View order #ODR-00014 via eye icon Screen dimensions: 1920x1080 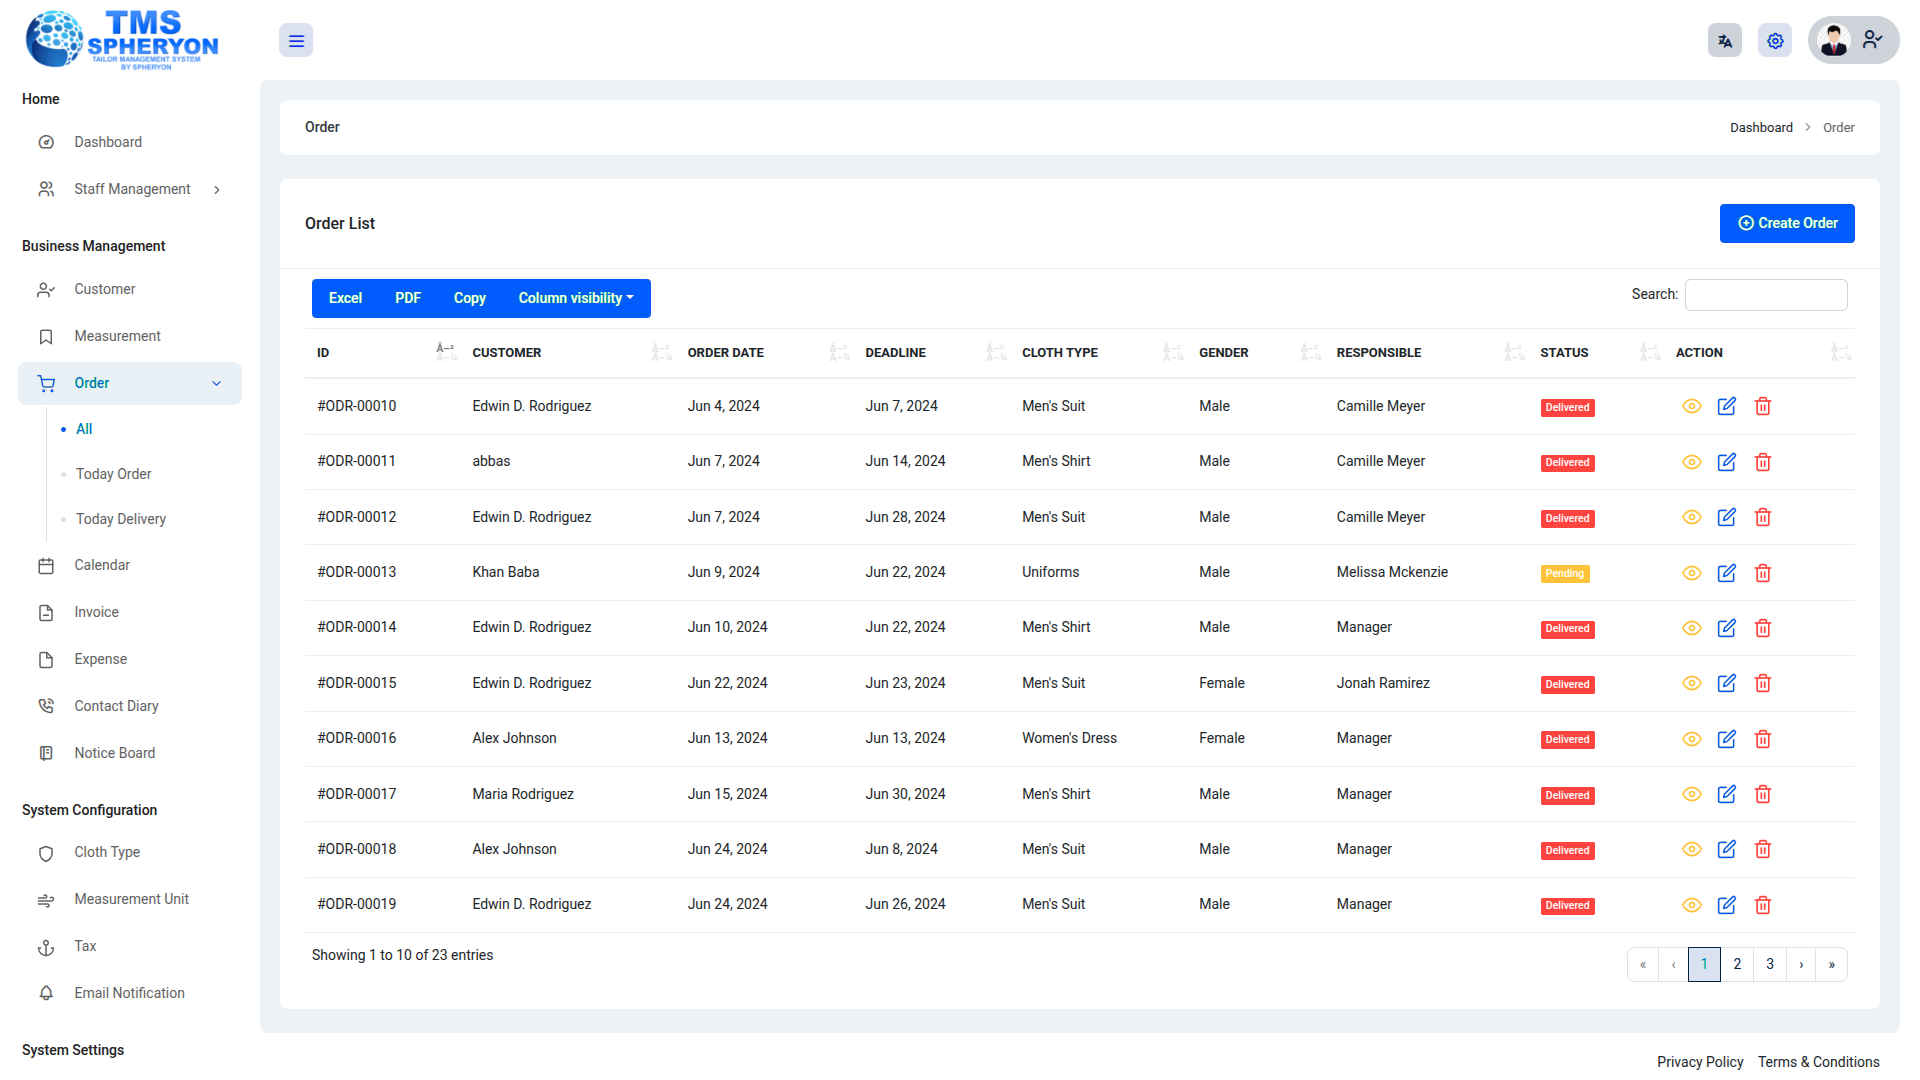coord(1692,628)
